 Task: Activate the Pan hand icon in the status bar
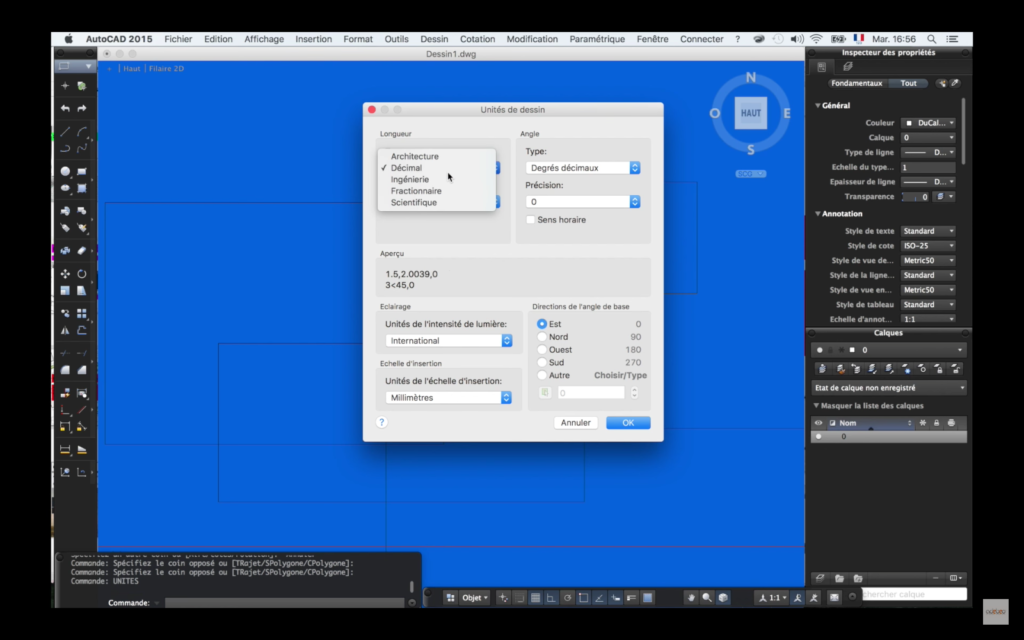689,597
